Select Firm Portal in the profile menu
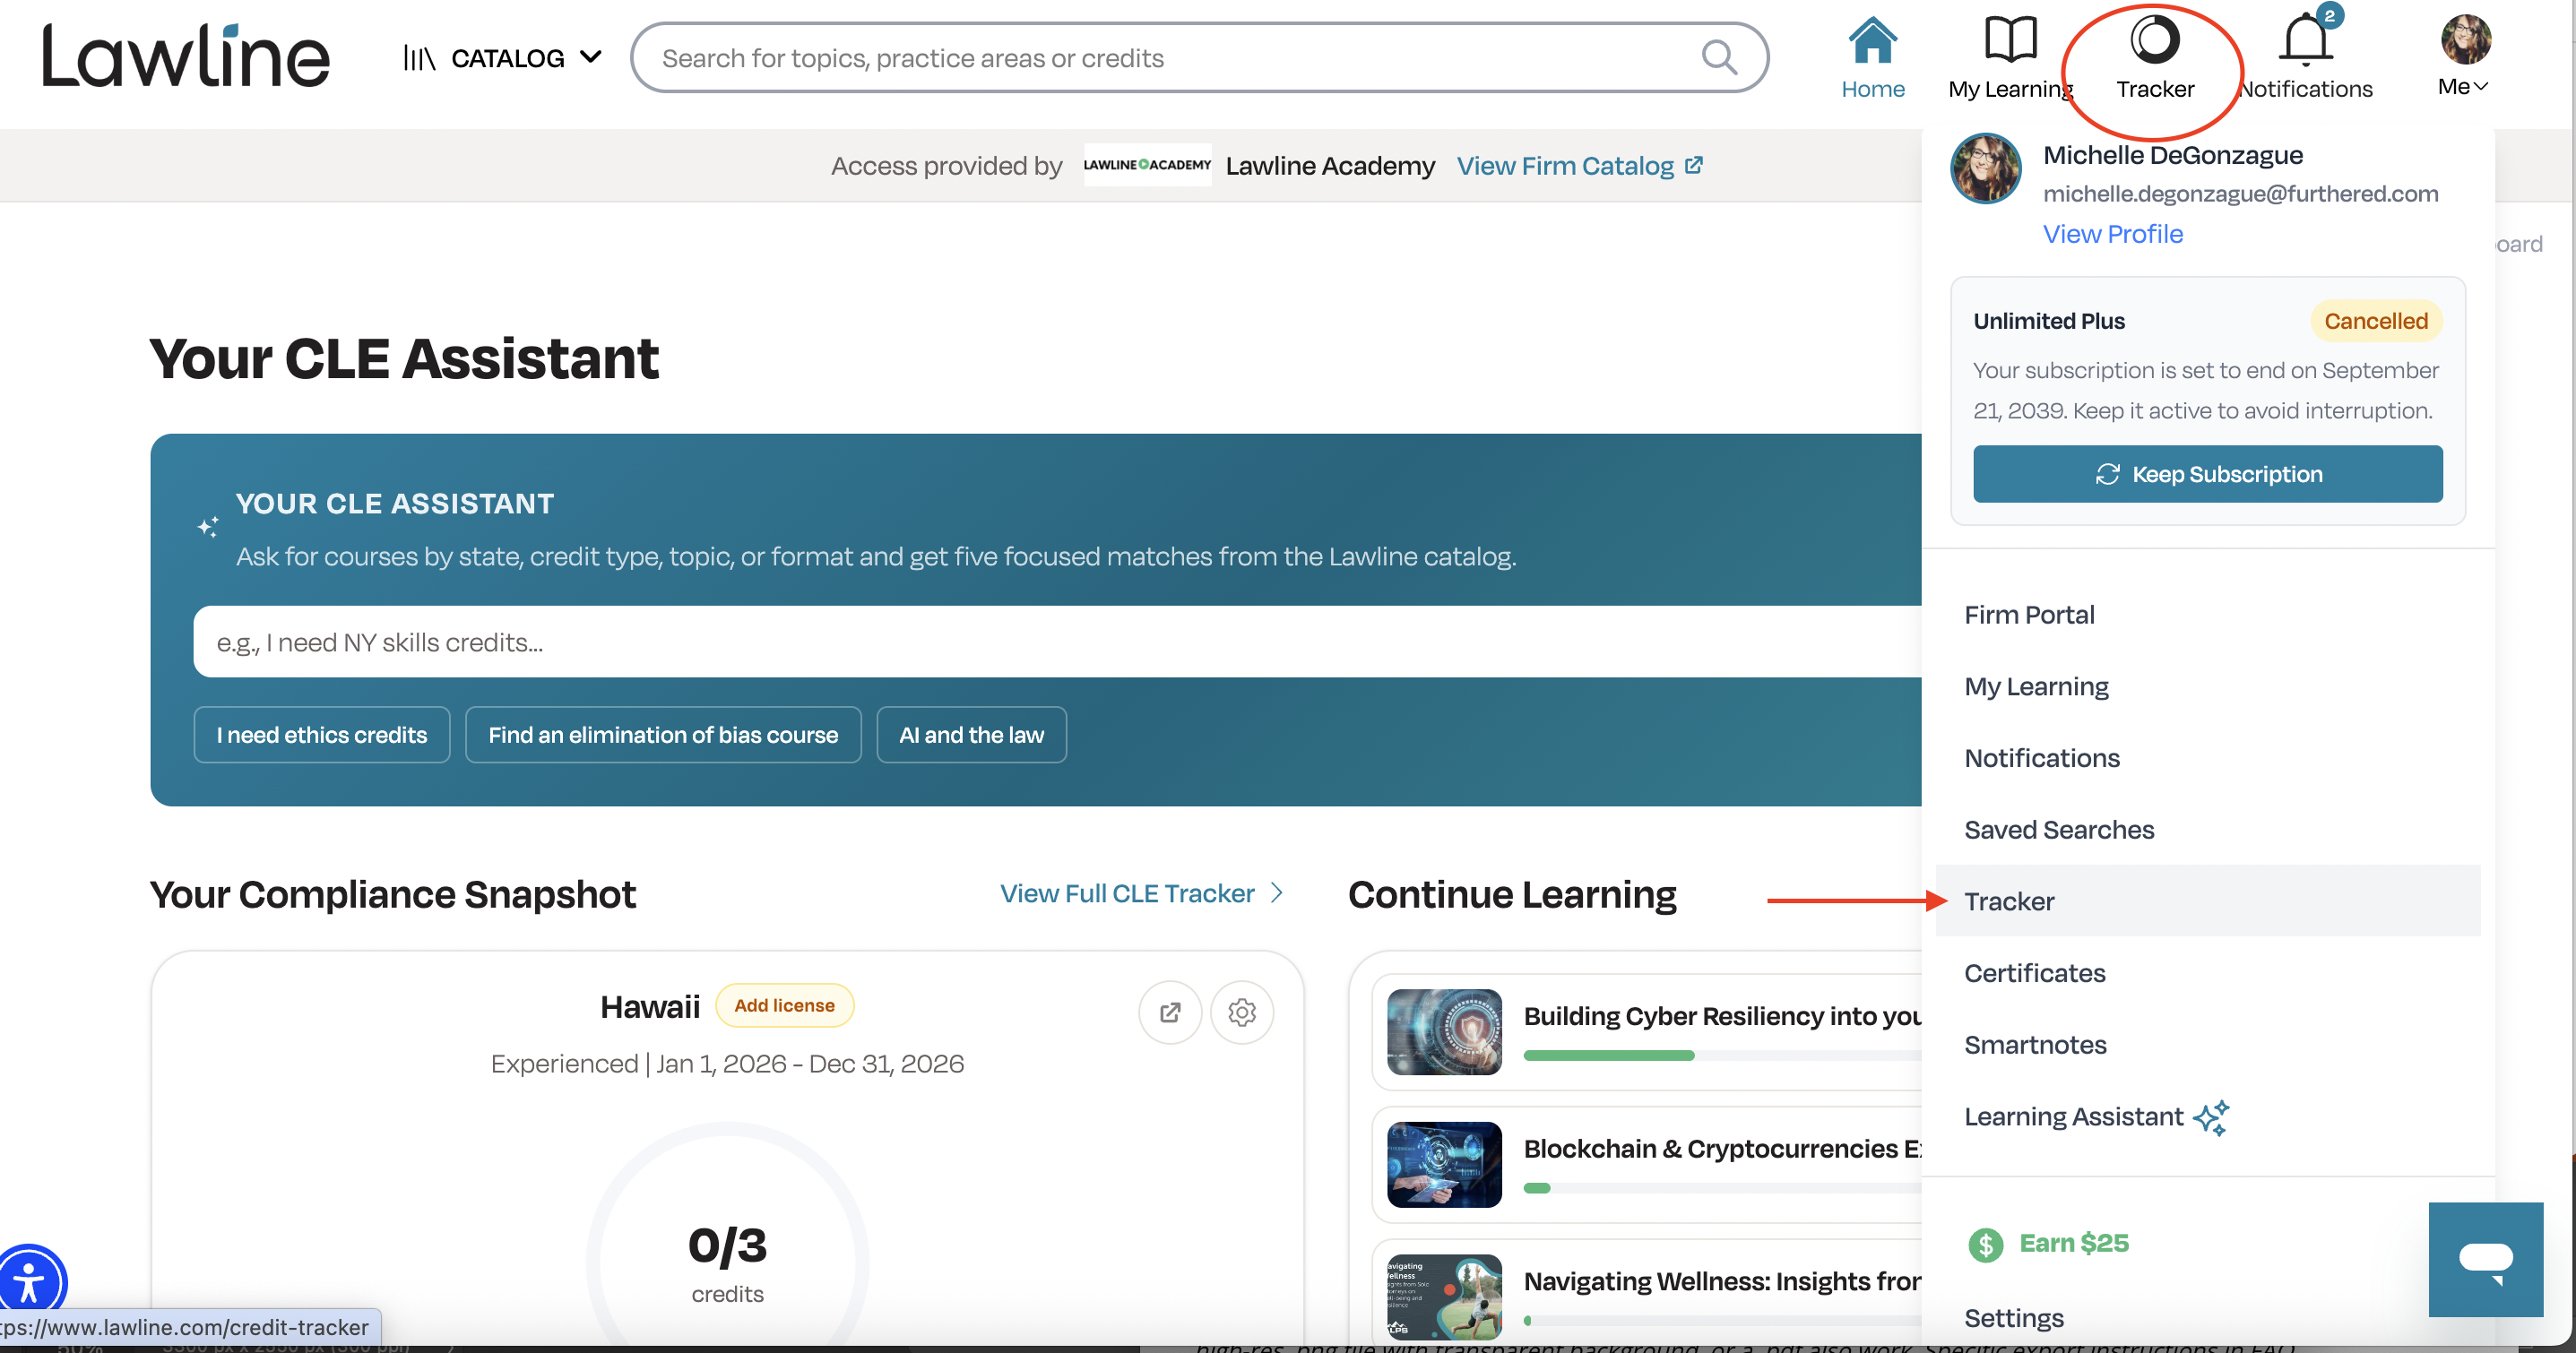 tap(2208, 614)
